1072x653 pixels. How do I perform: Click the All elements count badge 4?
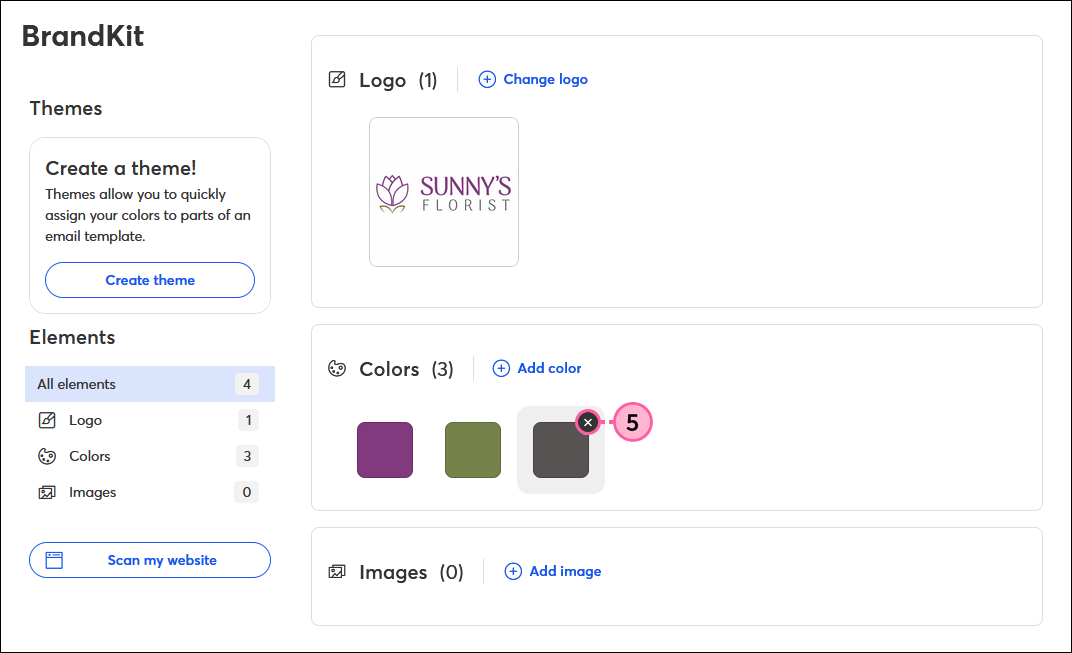[247, 384]
